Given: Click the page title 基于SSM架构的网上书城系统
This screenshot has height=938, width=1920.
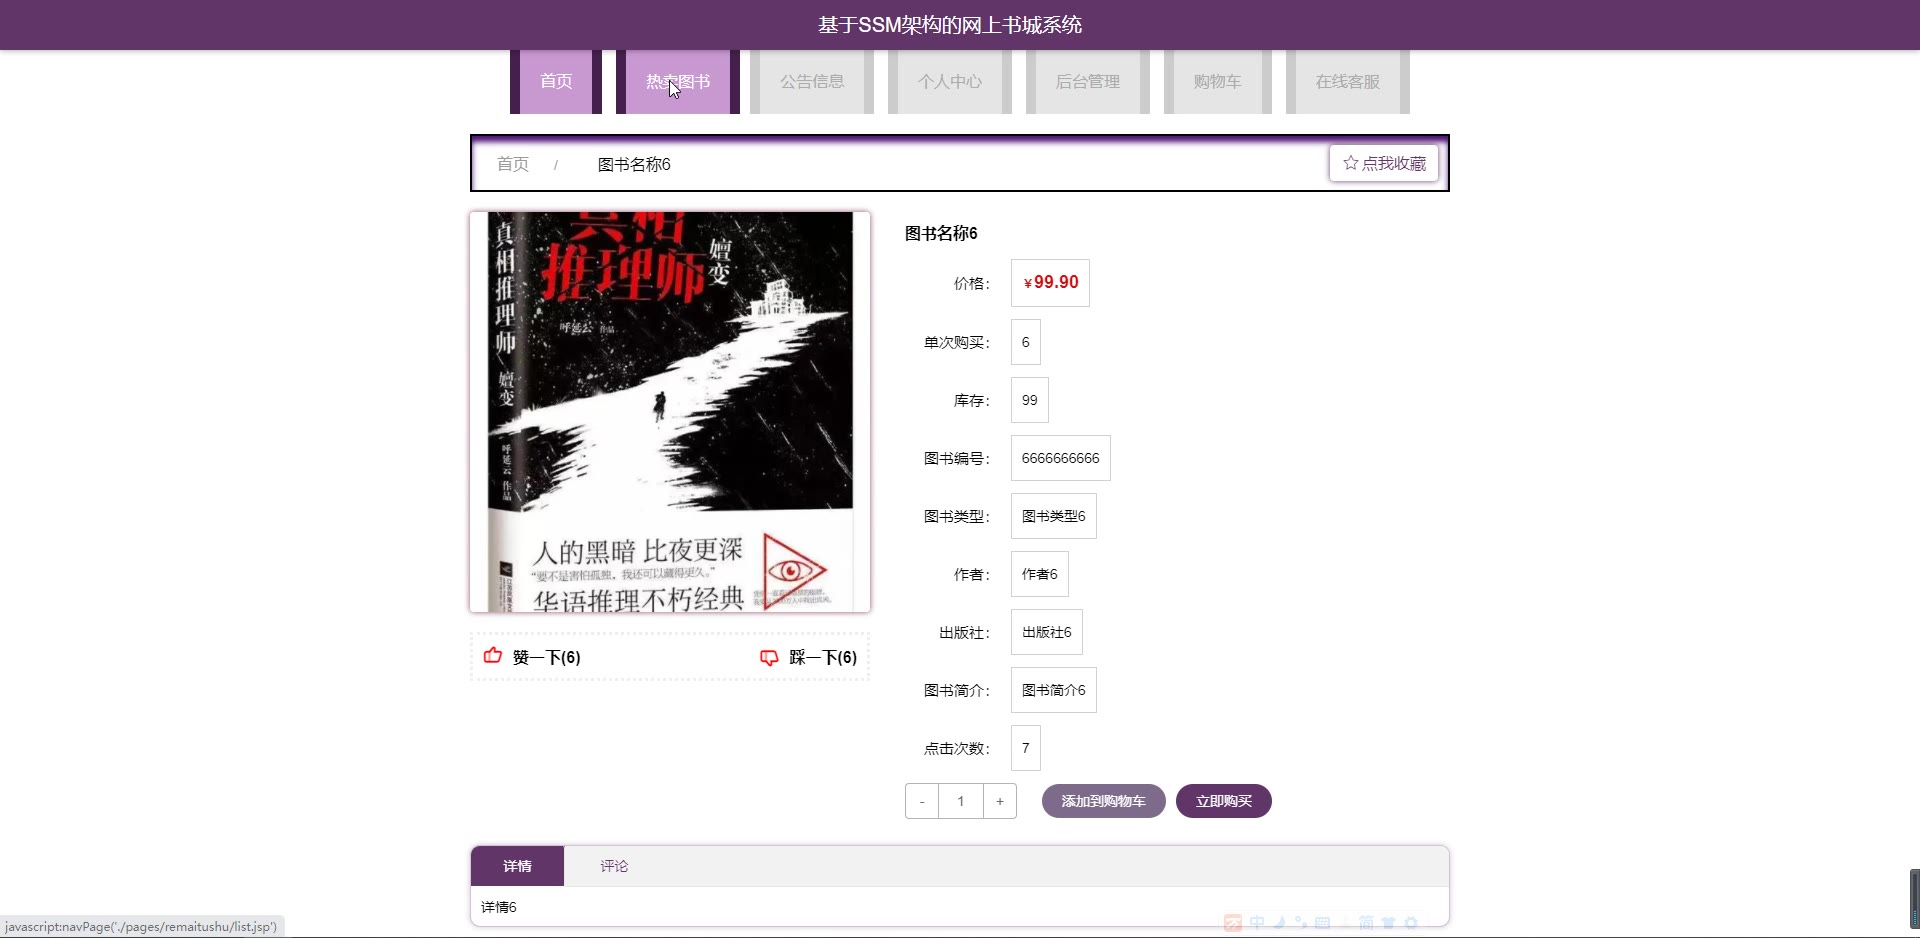Looking at the screenshot, I should (950, 25).
